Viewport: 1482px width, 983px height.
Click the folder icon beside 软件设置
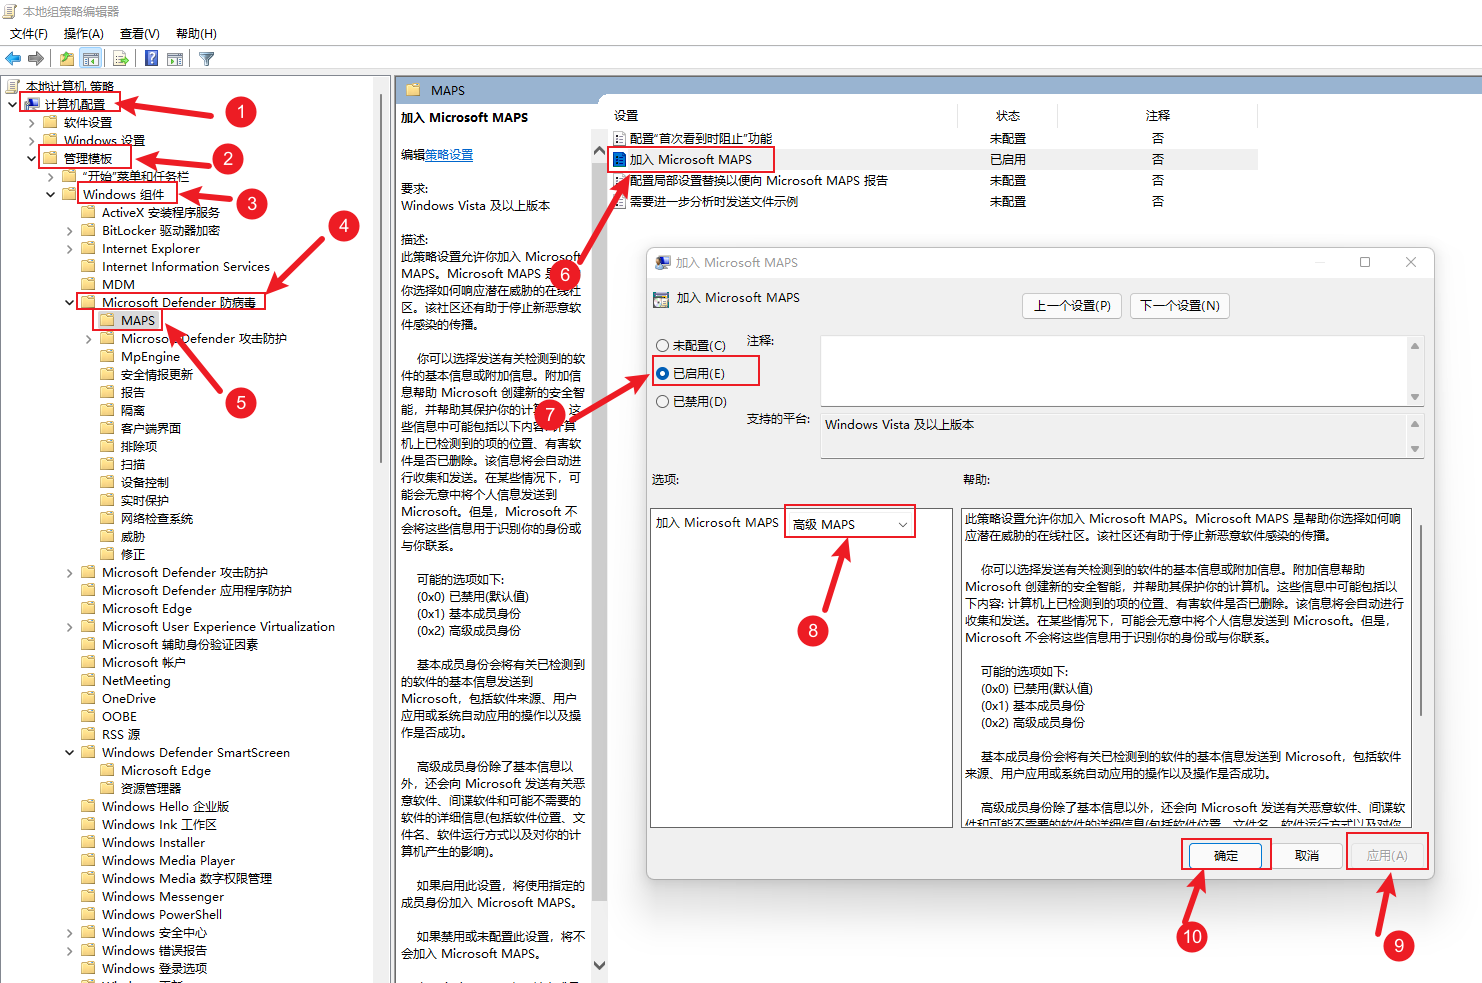tap(51, 122)
